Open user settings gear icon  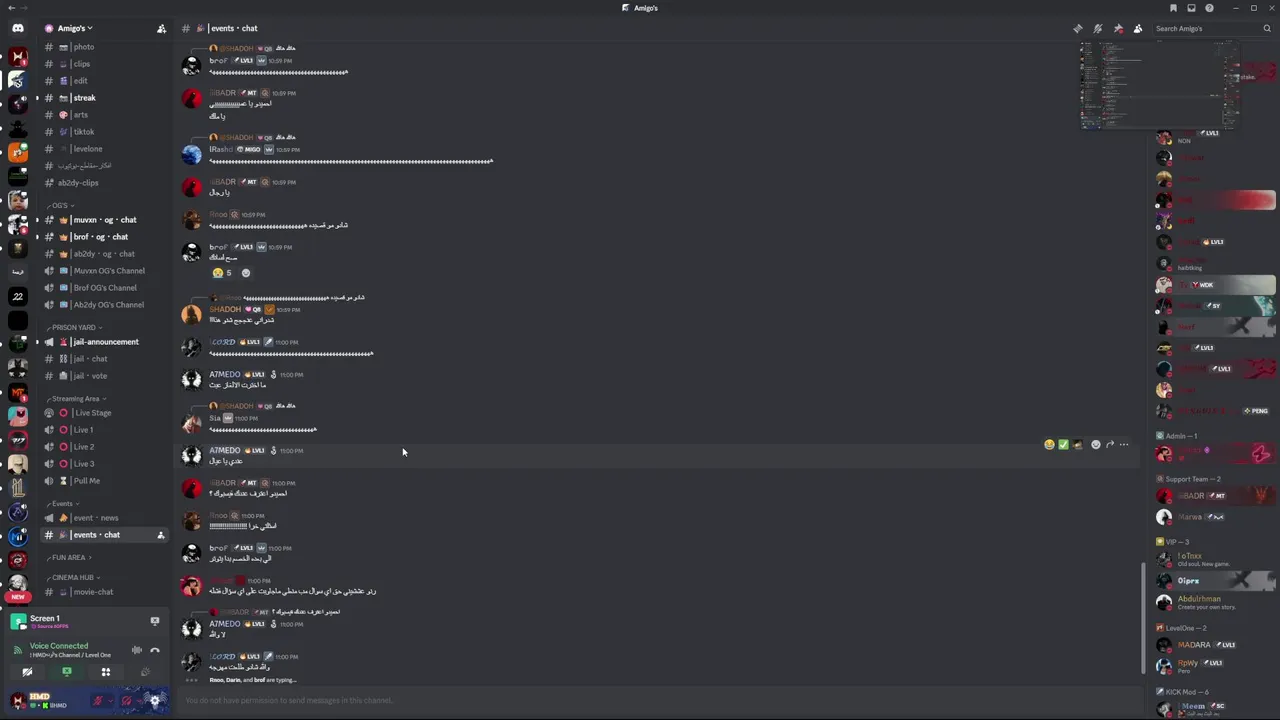tap(155, 700)
